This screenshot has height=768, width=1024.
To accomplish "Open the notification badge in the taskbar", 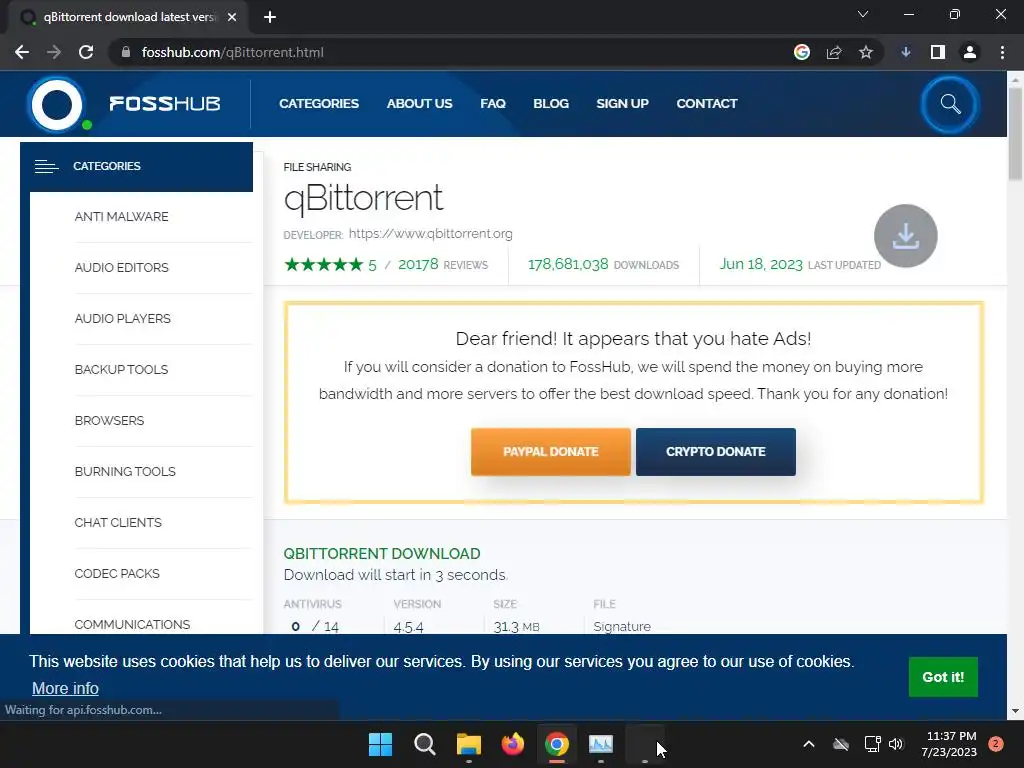I will (x=996, y=744).
